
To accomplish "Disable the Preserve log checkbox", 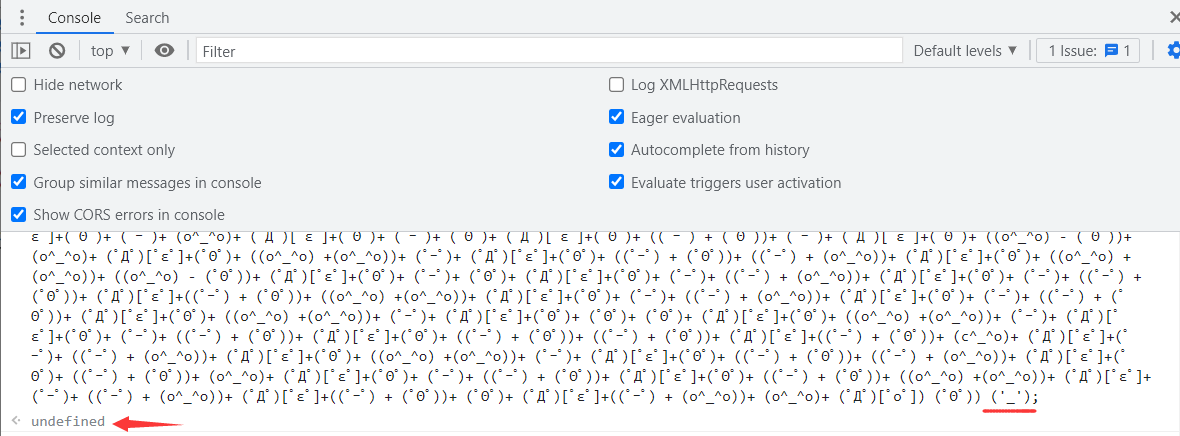I will pyautogui.click(x=19, y=117).
